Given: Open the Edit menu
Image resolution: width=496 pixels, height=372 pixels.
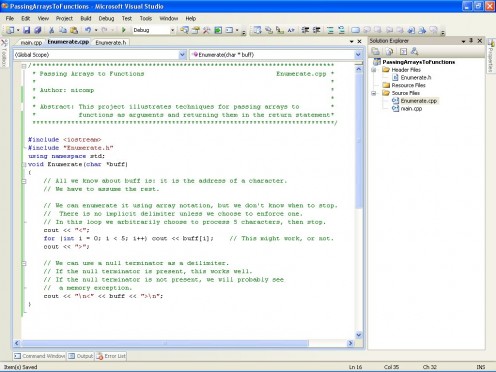Looking at the screenshot, I should [26, 18].
